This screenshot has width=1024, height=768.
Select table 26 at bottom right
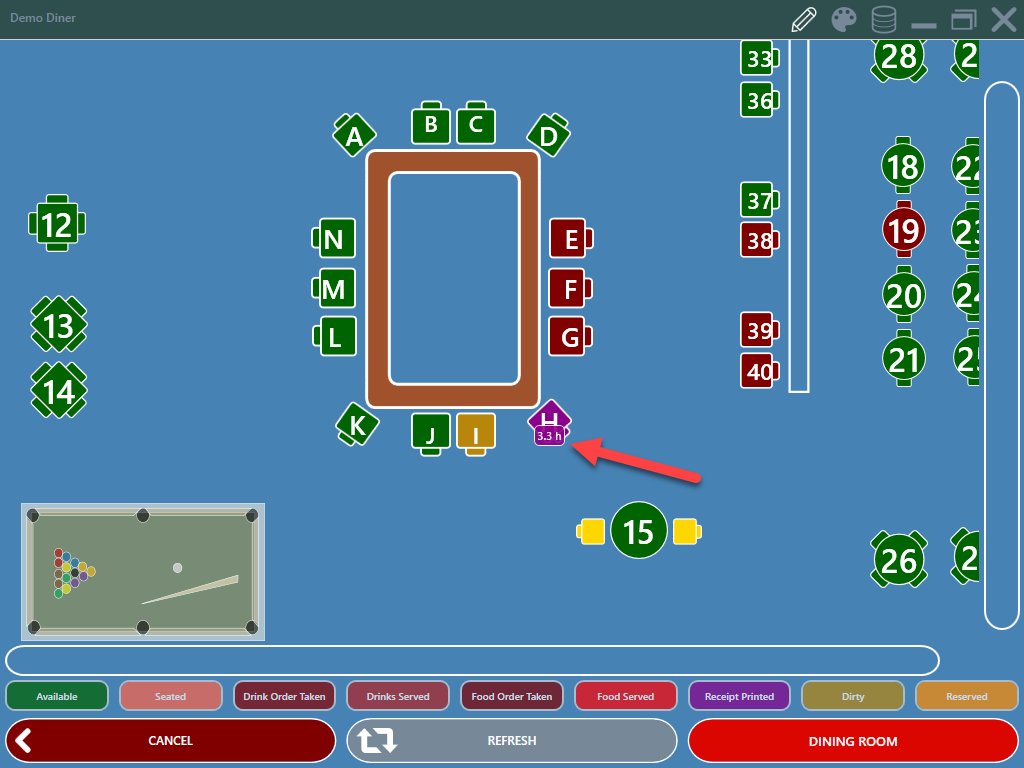coord(899,561)
